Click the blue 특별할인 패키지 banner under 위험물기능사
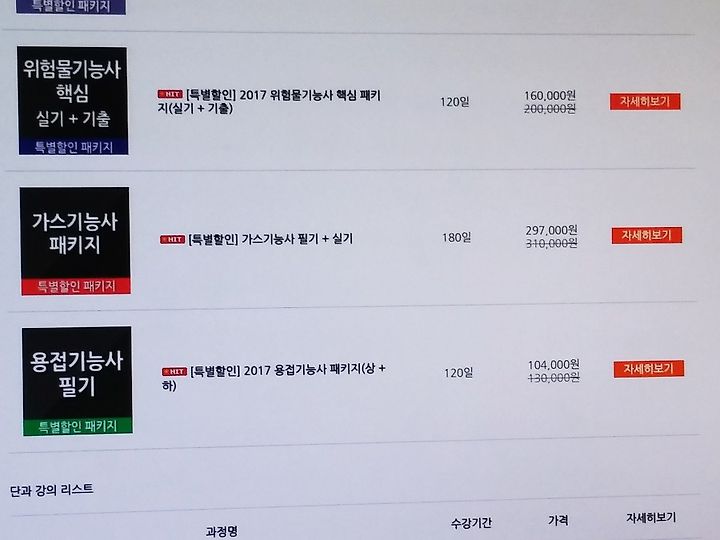 point(73,147)
